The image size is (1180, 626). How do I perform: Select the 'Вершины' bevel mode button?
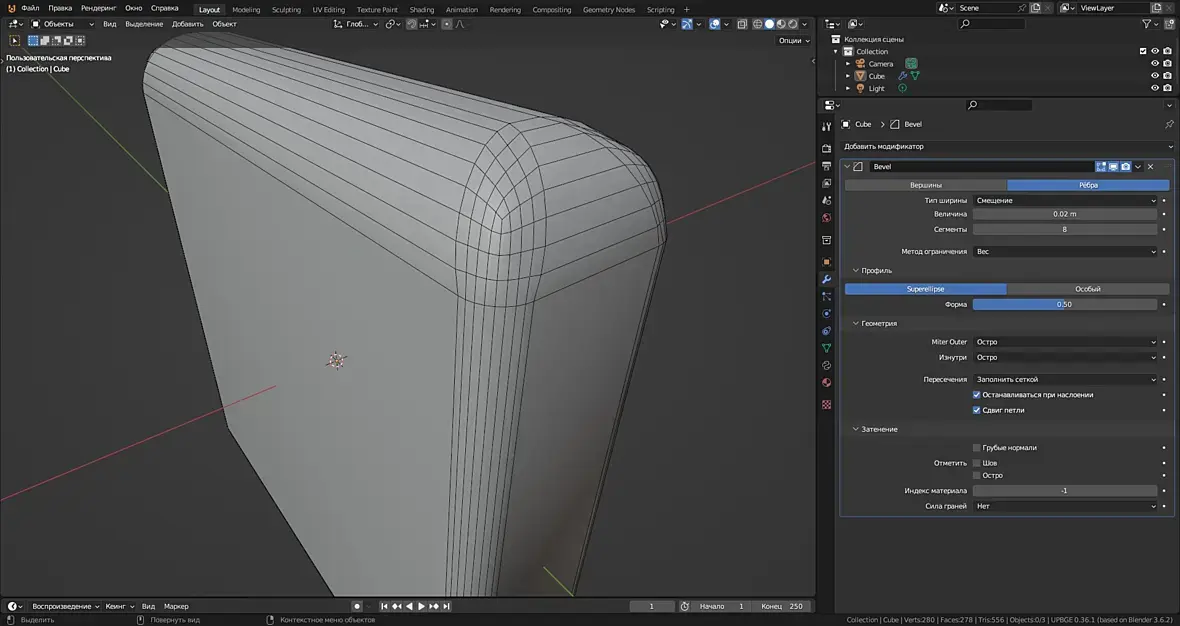[925, 185]
